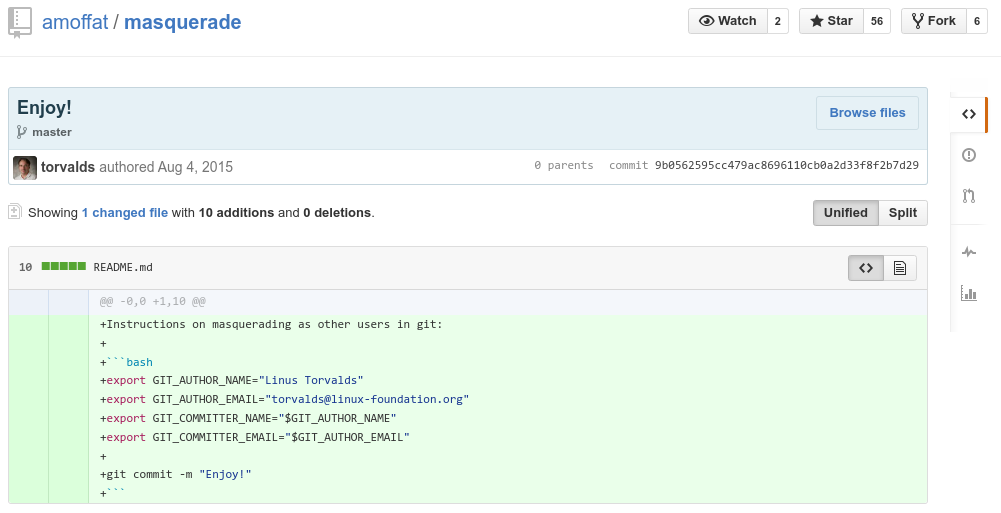Select Unified diff view

pos(846,212)
